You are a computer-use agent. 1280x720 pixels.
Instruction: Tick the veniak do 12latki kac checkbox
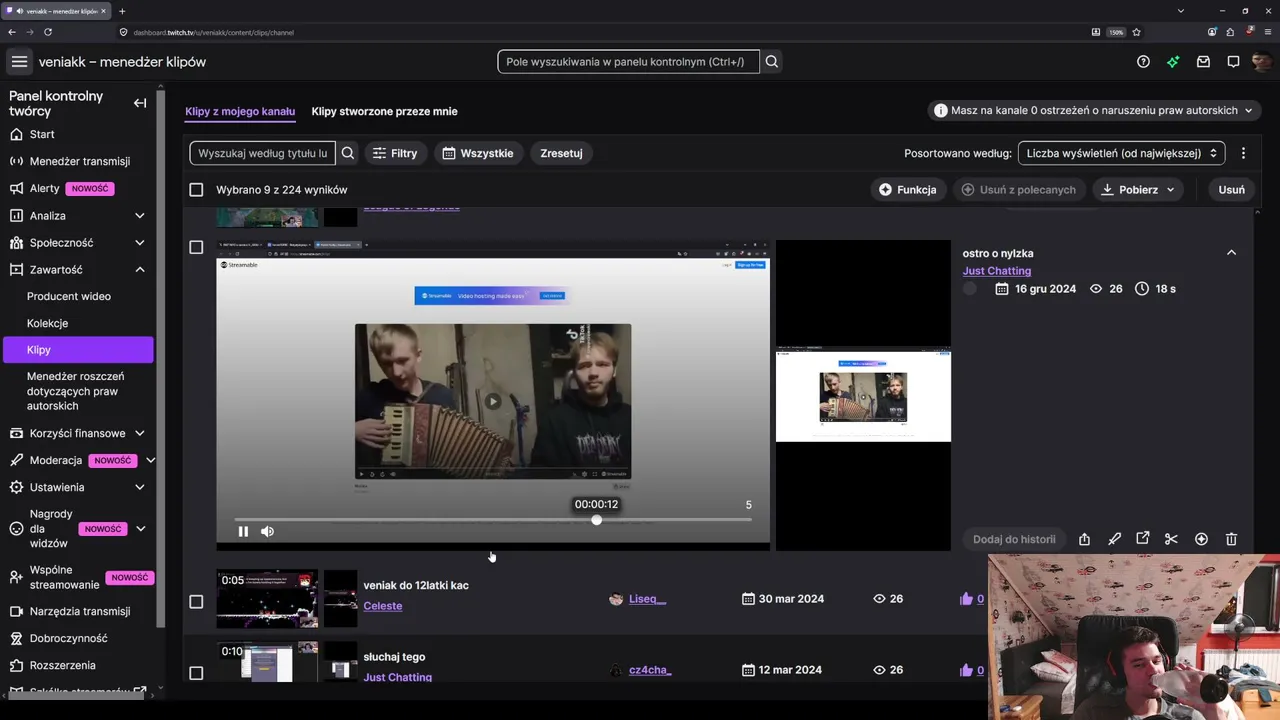click(x=196, y=602)
